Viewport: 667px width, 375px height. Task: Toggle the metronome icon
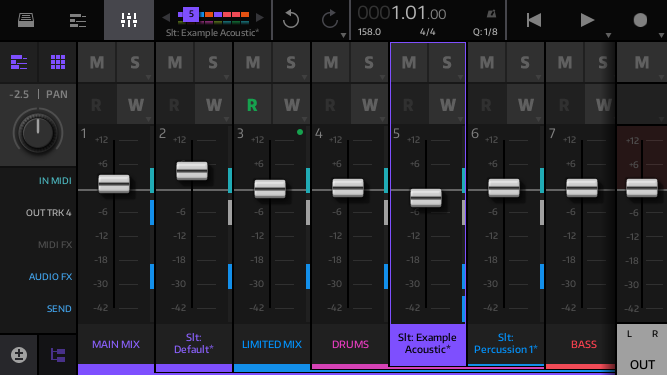491,14
